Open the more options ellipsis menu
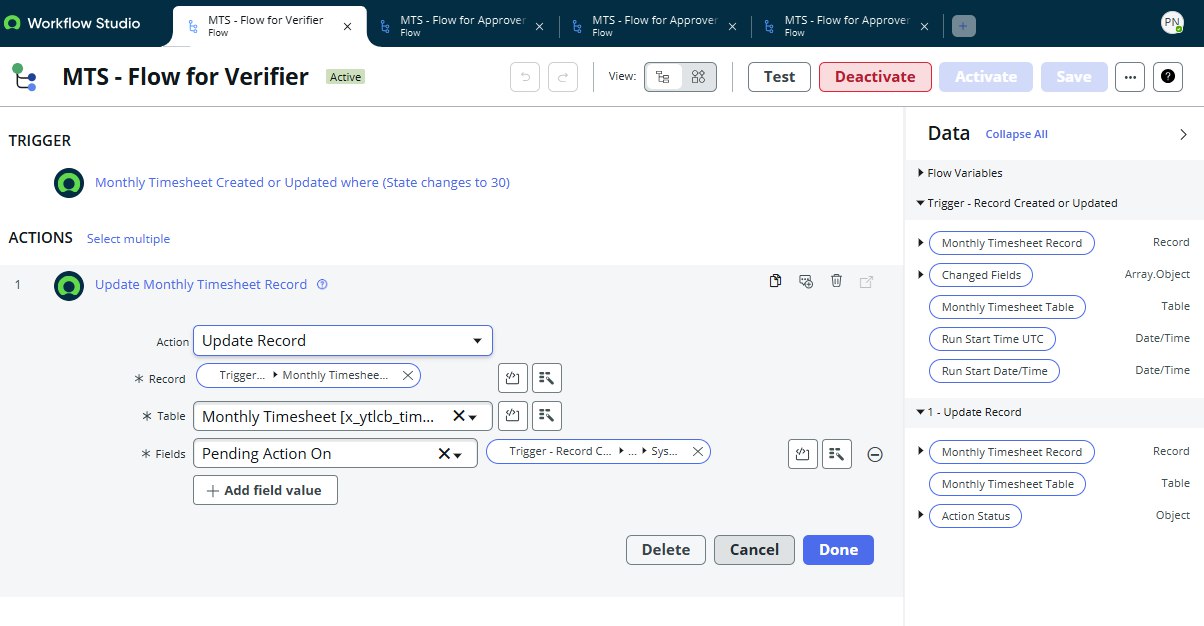The height and width of the screenshot is (626, 1204). [1129, 77]
